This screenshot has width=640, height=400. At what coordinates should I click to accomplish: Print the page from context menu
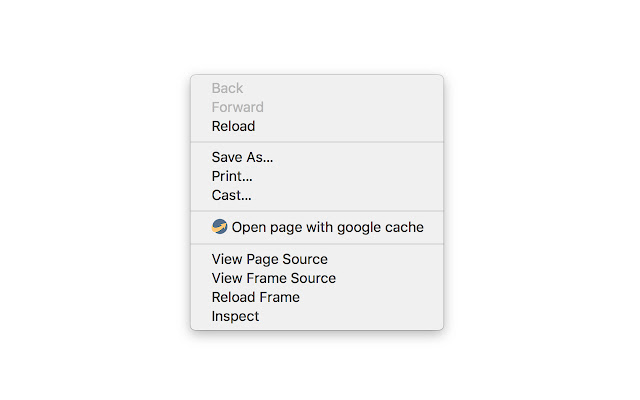click(232, 176)
